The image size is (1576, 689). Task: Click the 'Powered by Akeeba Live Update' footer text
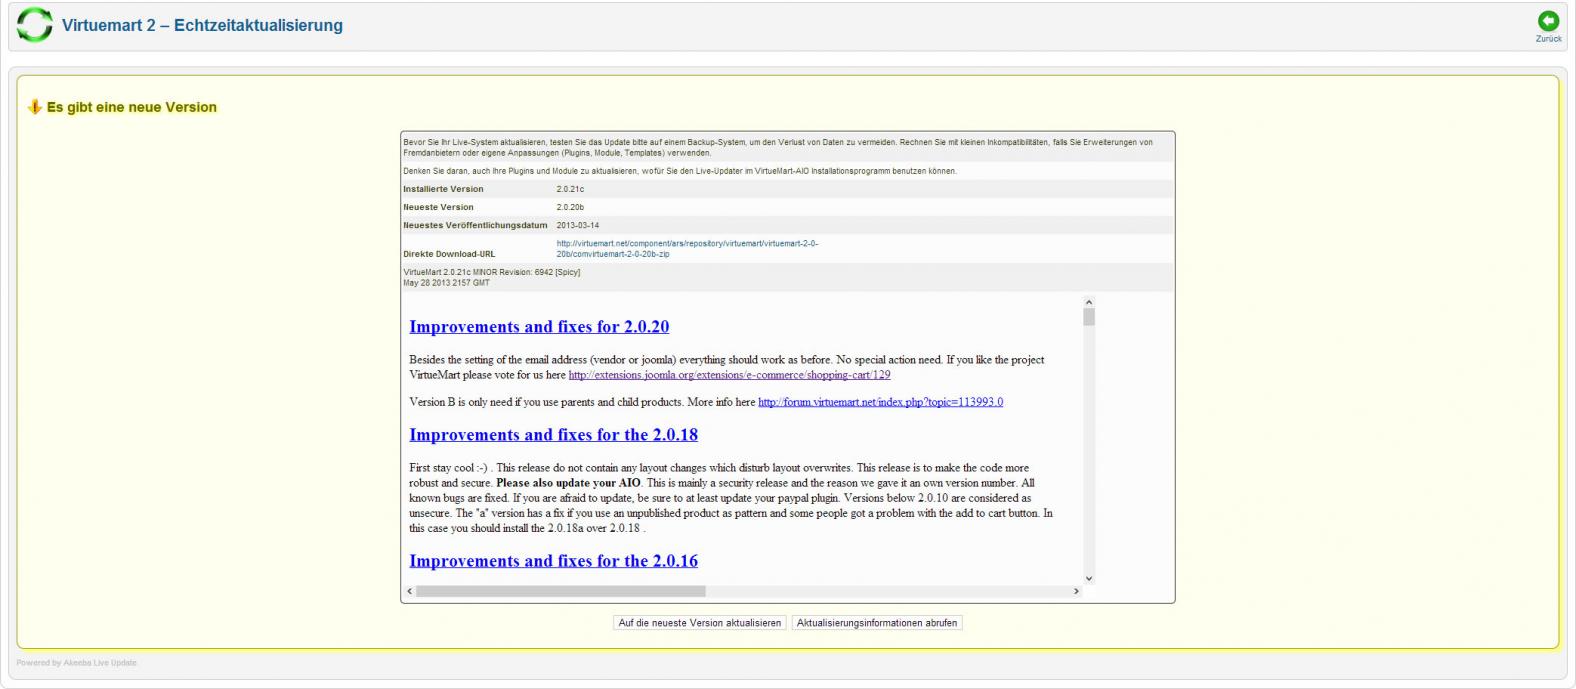click(77, 663)
